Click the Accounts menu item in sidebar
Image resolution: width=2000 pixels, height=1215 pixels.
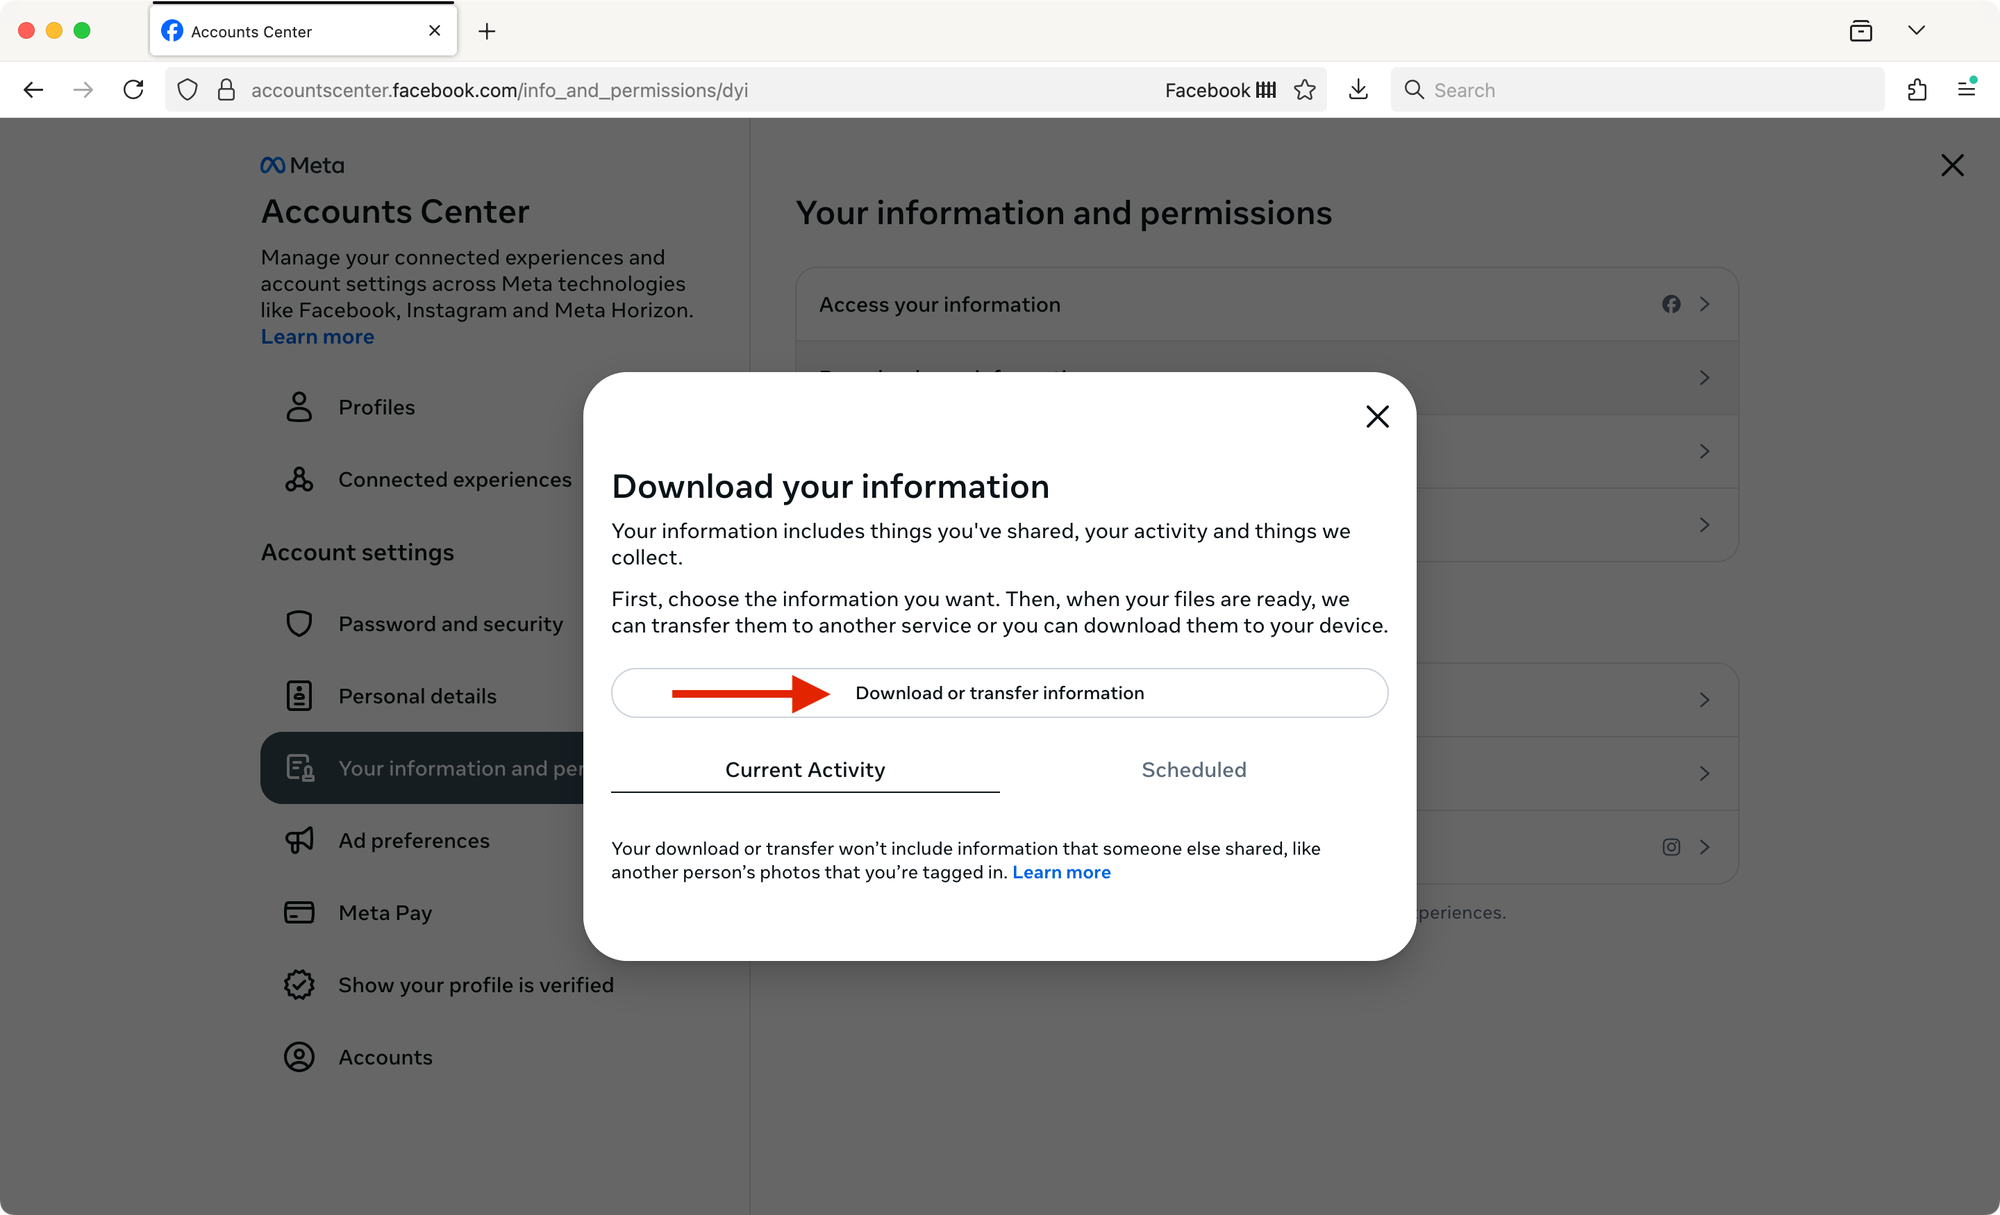tap(384, 1056)
